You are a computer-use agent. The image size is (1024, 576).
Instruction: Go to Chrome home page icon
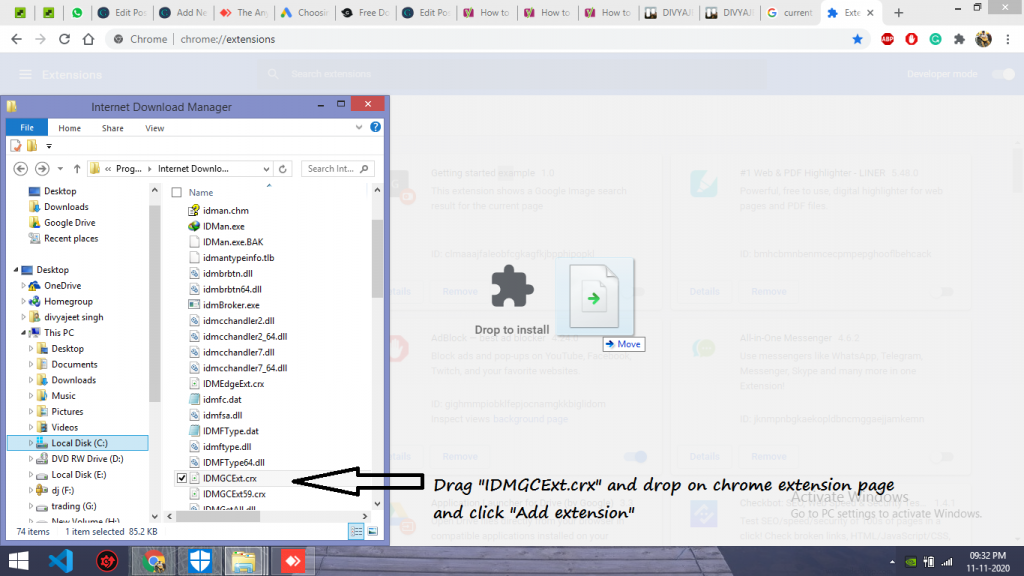[x=88, y=39]
